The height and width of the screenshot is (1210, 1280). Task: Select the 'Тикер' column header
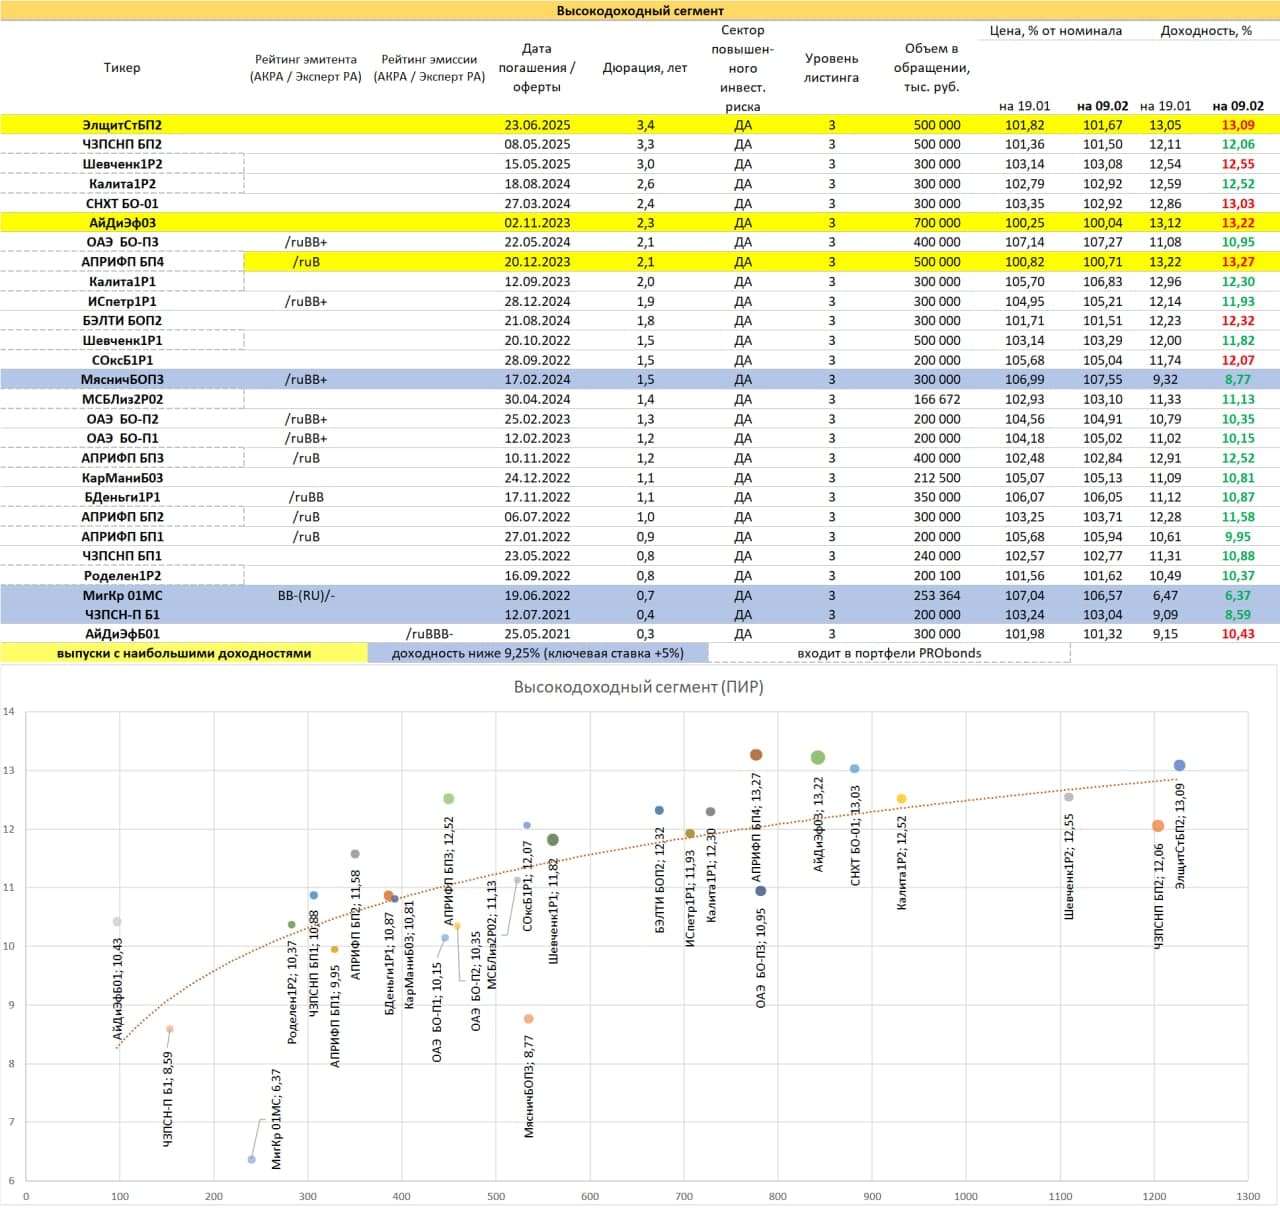(x=122, y=68)
